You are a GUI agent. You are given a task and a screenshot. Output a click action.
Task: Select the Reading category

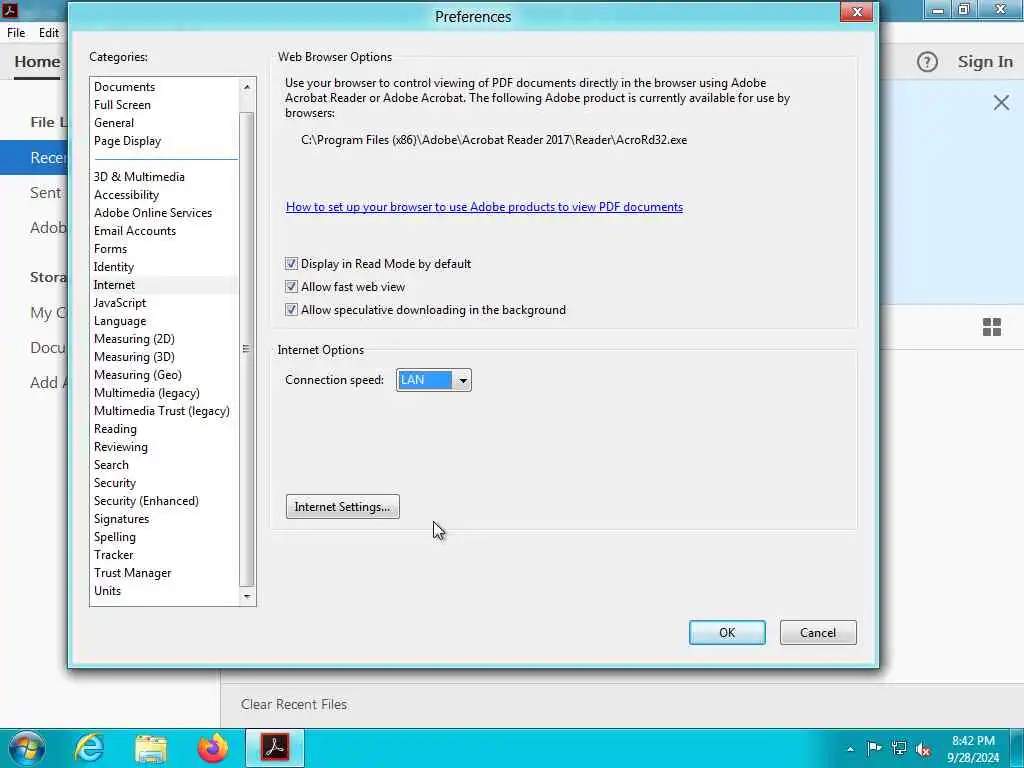[x=115, y=429]
